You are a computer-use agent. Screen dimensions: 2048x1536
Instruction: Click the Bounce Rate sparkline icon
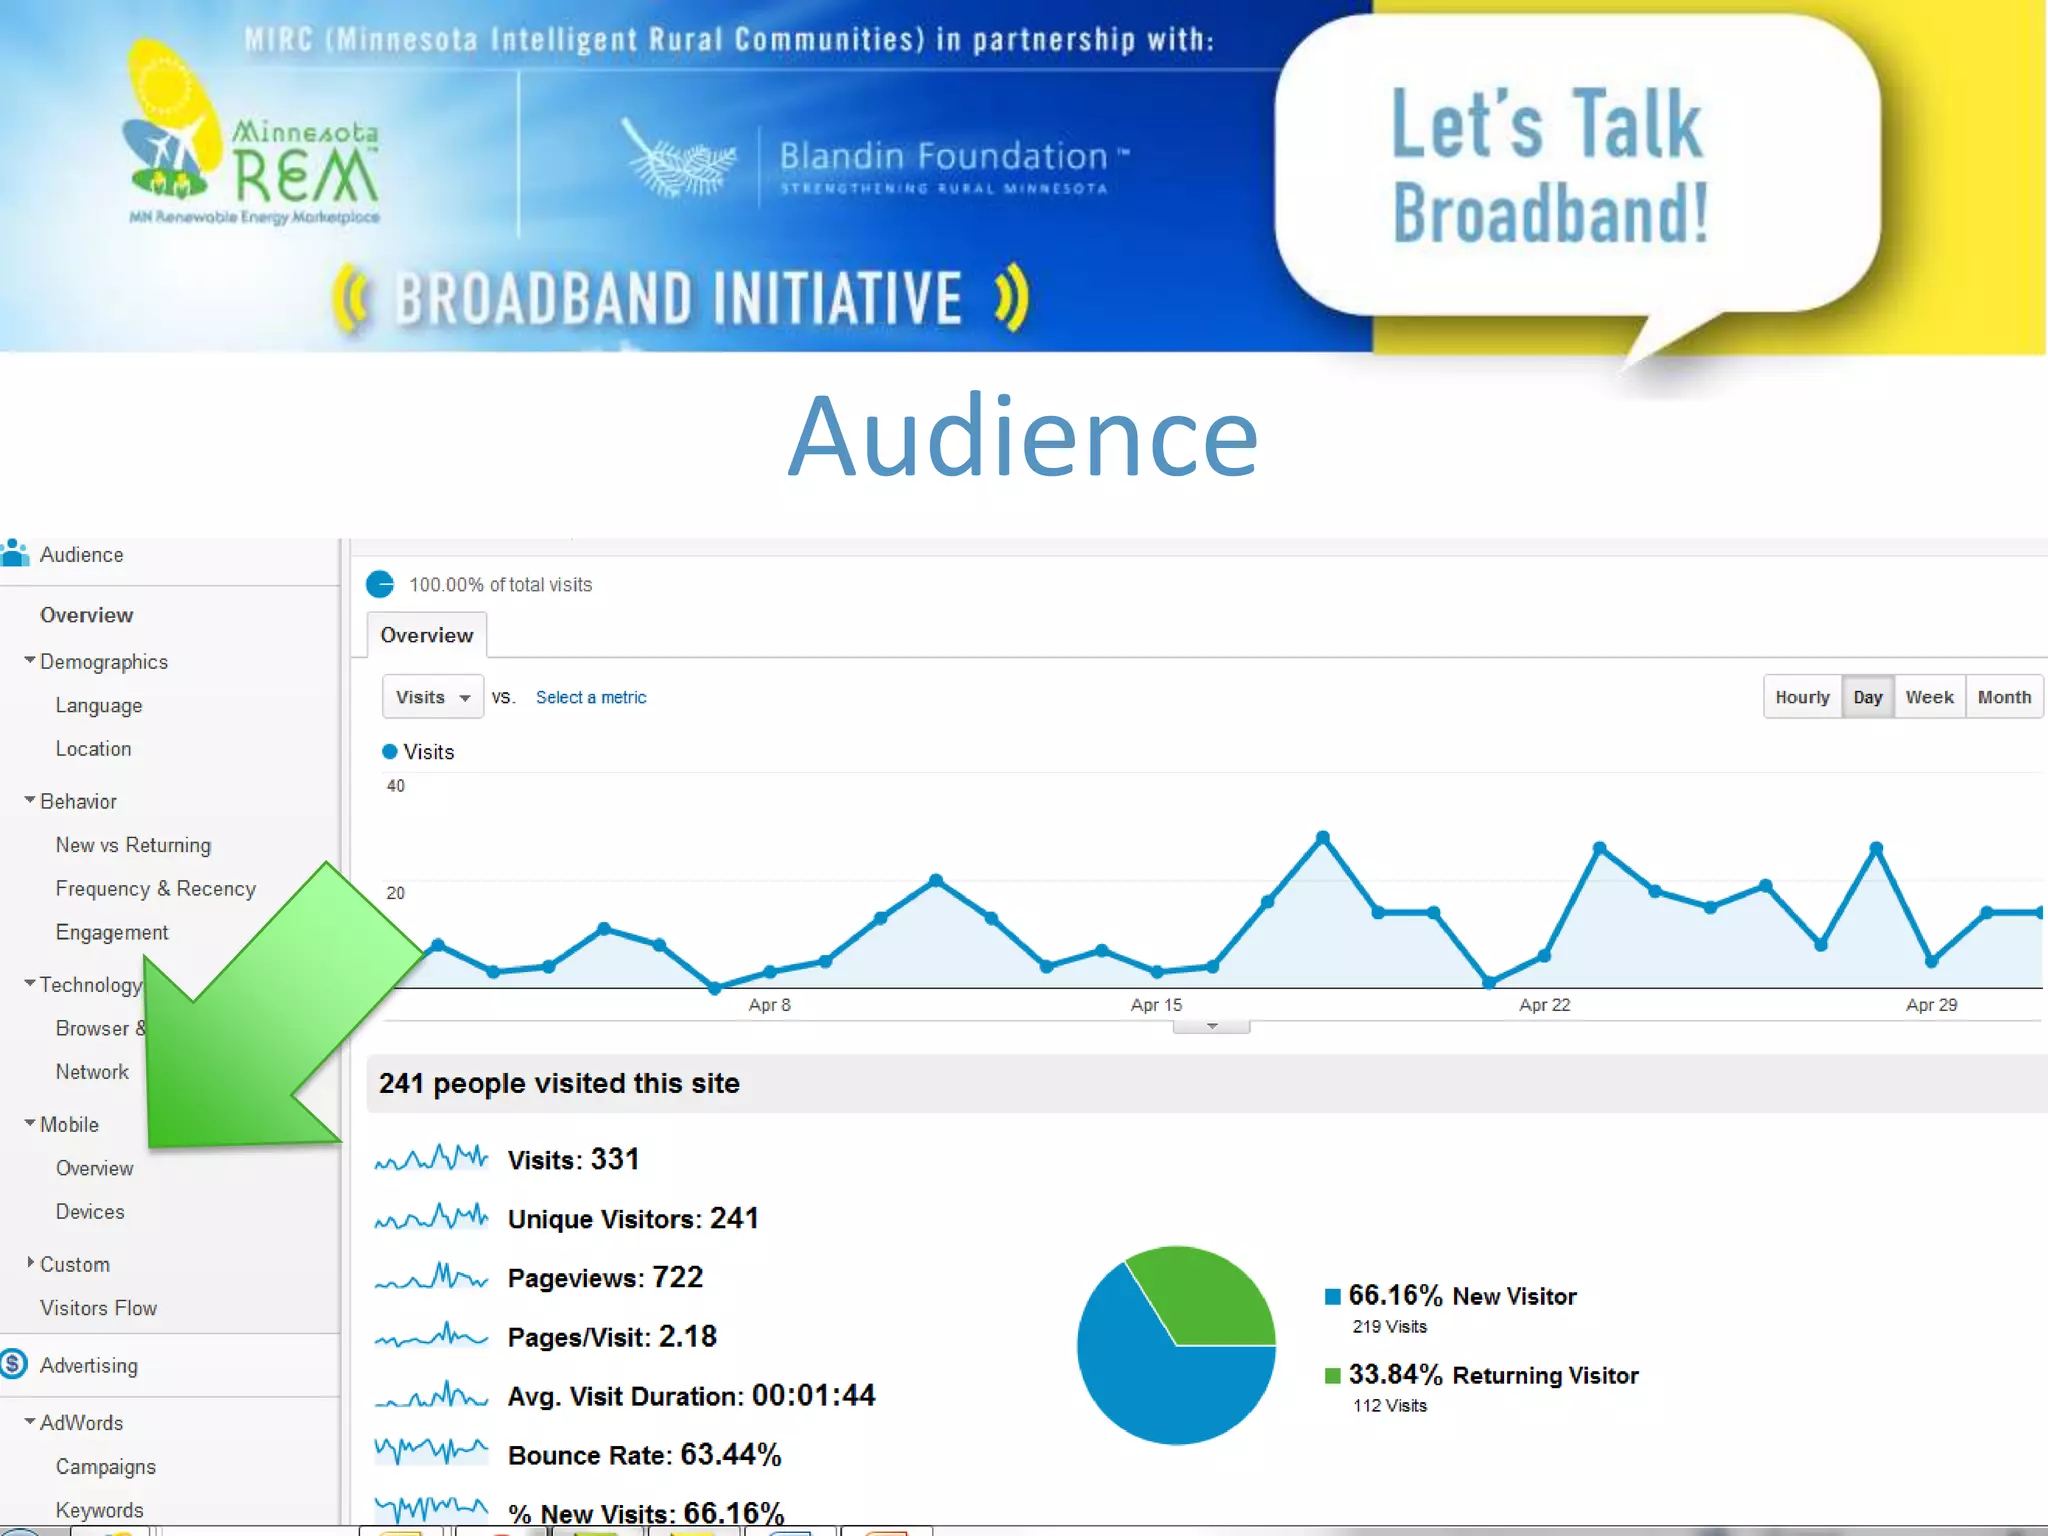pos(431,1451)
